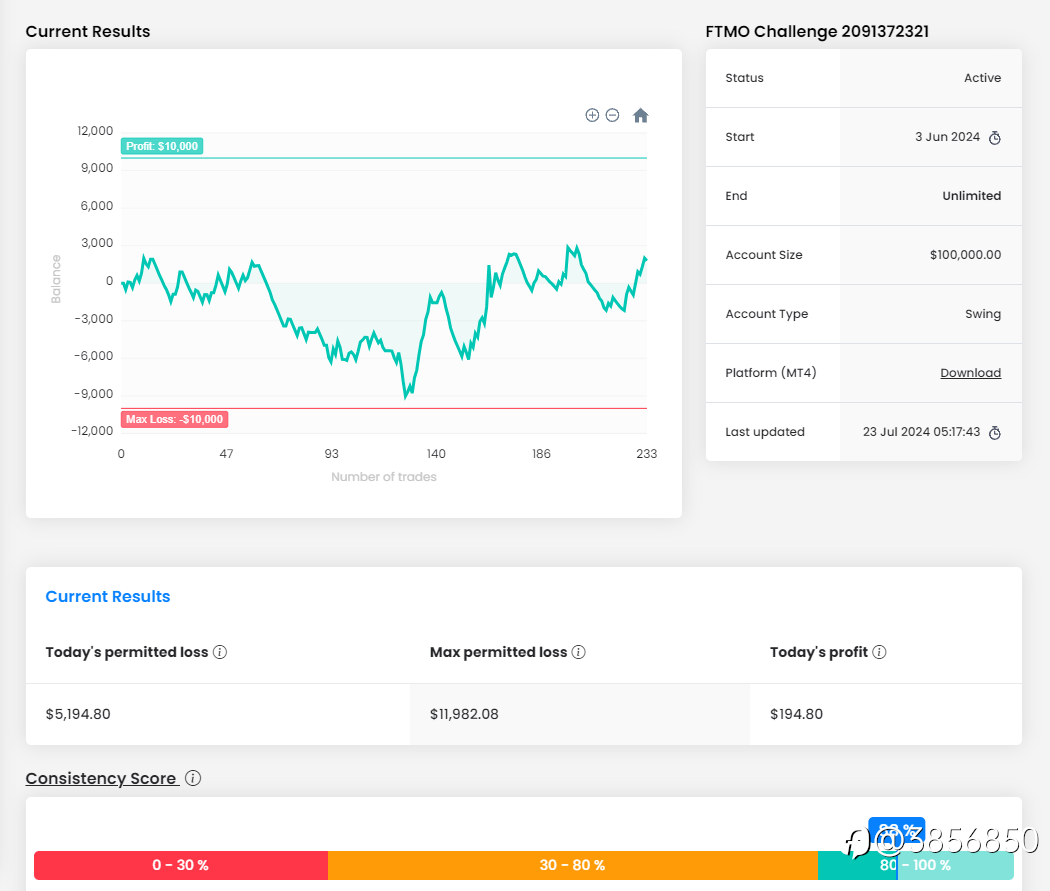Select the Swing account type value
Screen dimensions: 1050x891
[983, 314]
